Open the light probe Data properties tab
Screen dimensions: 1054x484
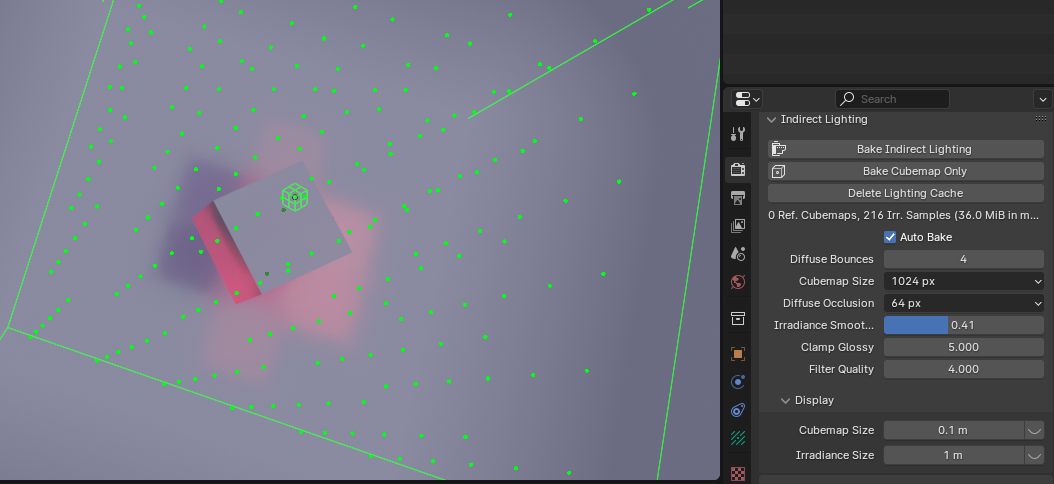(x=737, y=438)
